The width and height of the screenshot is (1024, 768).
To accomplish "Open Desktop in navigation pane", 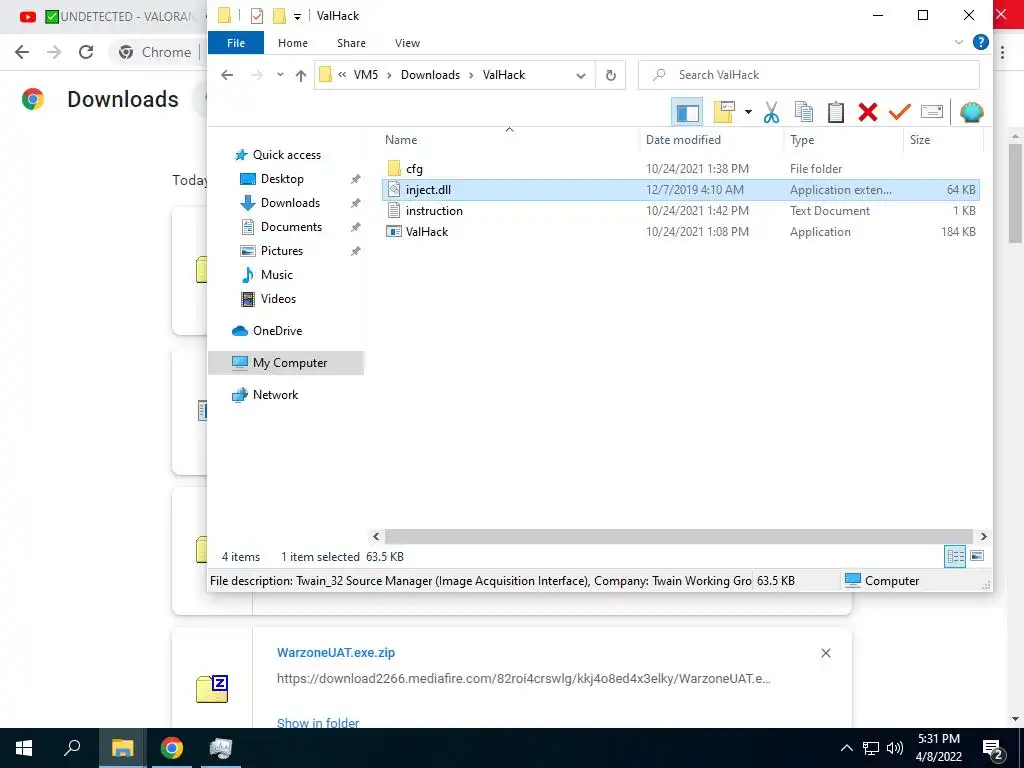I will (x=282, y=179).
